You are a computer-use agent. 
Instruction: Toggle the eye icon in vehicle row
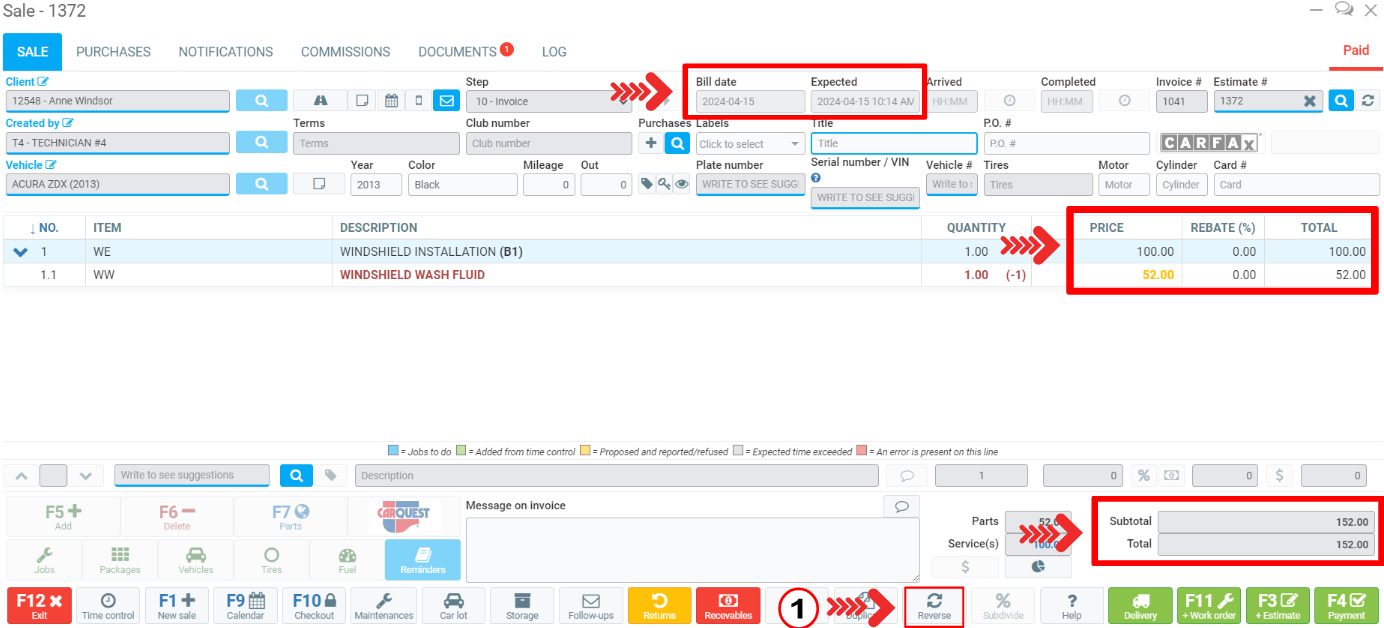681,184
